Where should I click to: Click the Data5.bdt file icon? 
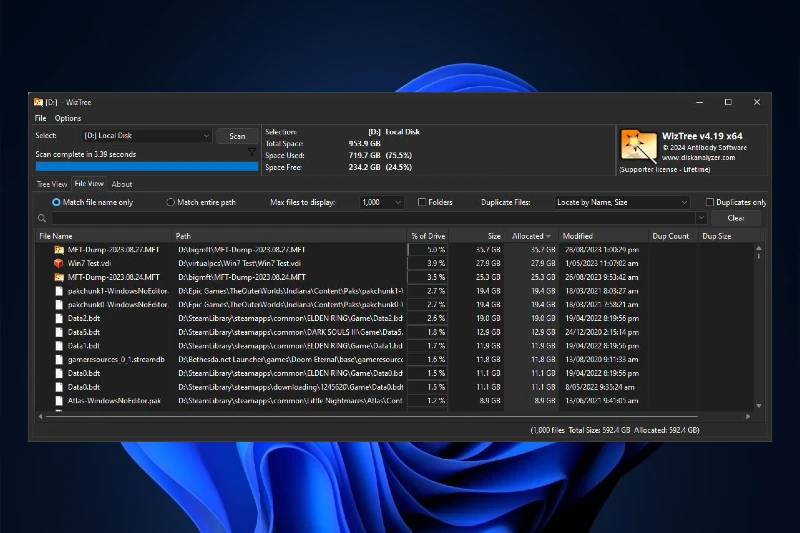pos(59,332)
